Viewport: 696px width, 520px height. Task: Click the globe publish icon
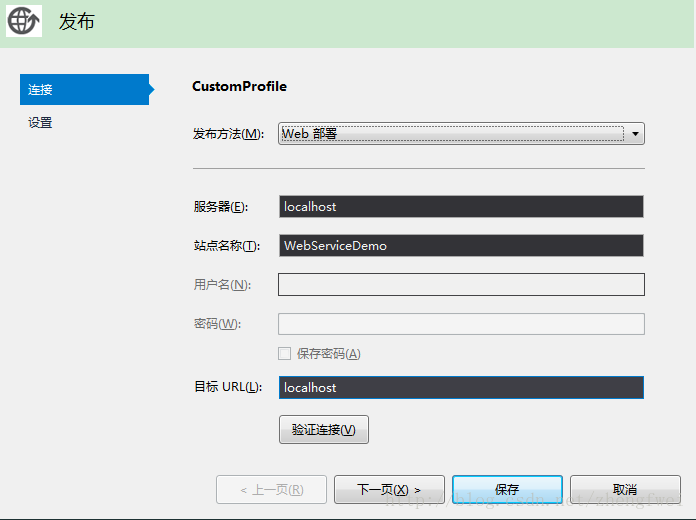[24, 21]
